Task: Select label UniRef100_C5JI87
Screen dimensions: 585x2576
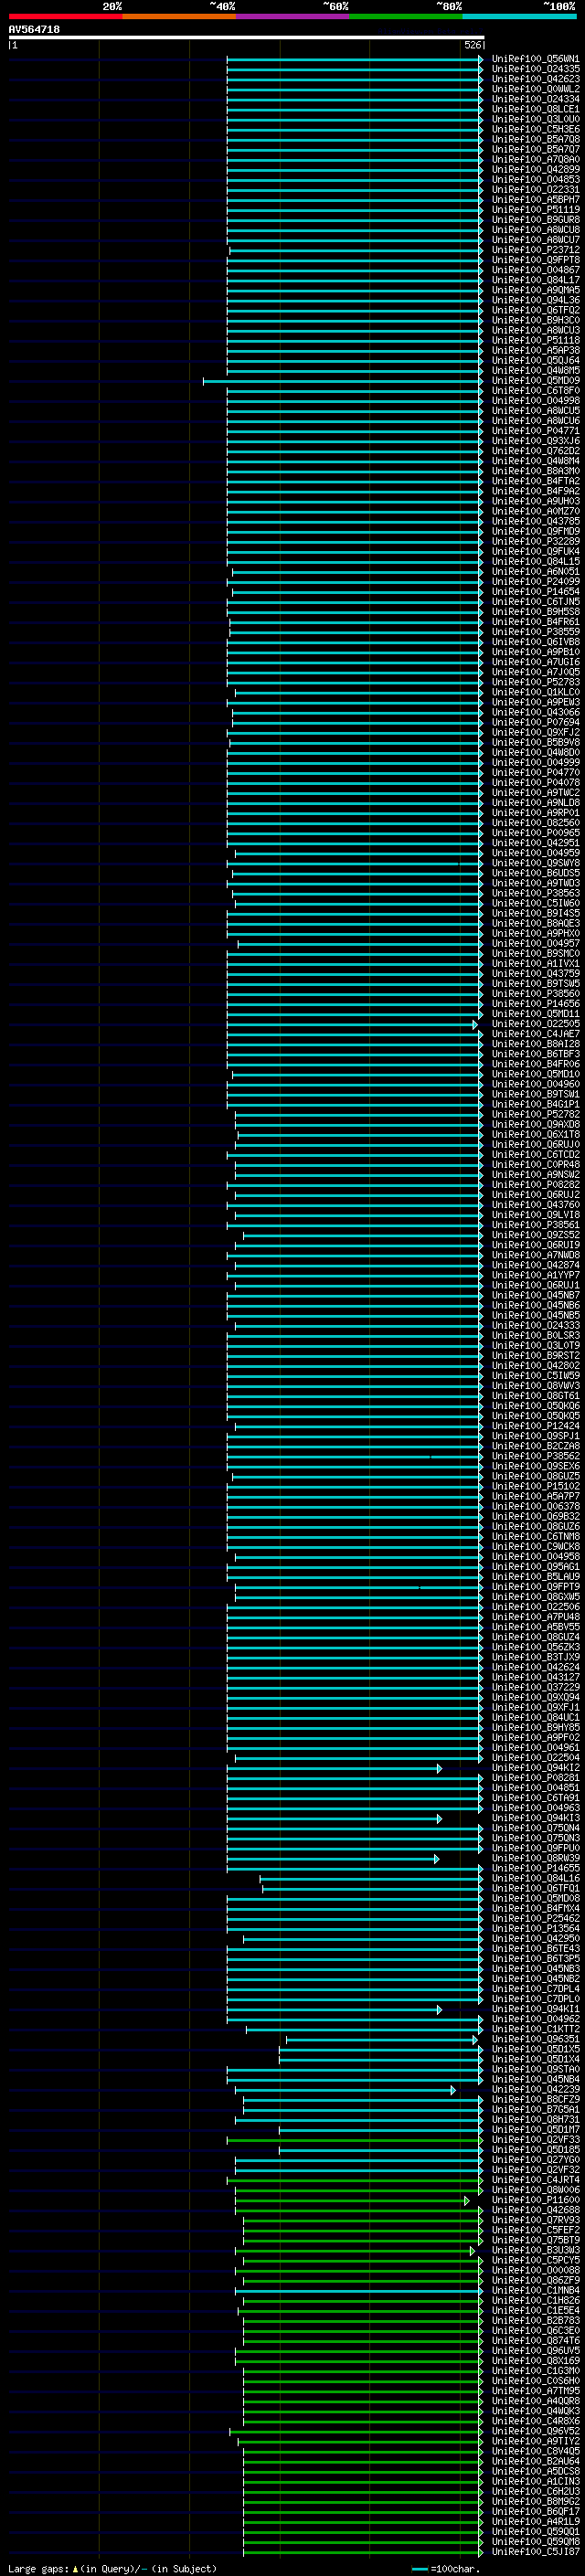Action: click(x=535, y=2552)
